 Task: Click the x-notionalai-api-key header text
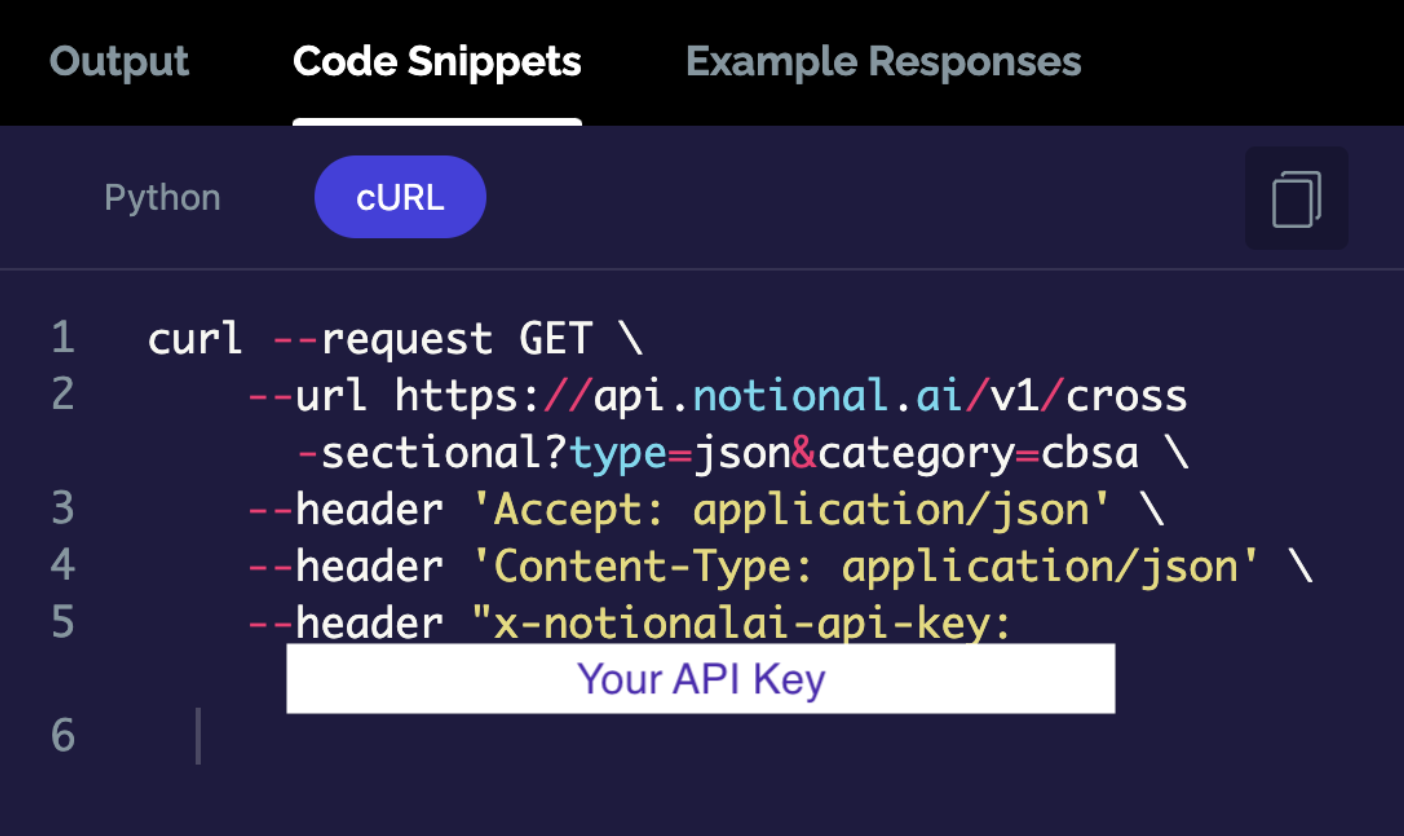tap(741, 624)
